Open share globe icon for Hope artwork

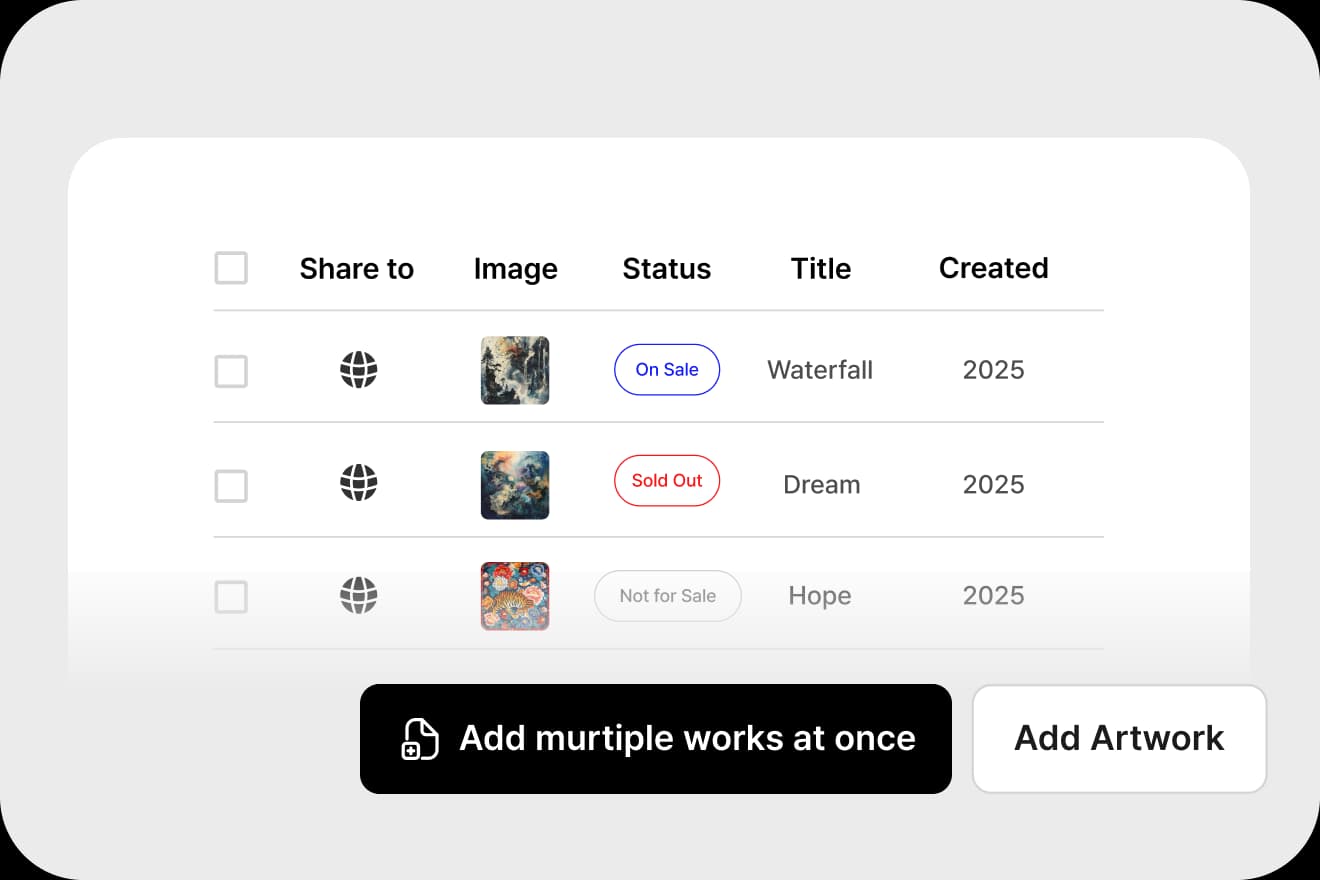(x=358, y=596)
